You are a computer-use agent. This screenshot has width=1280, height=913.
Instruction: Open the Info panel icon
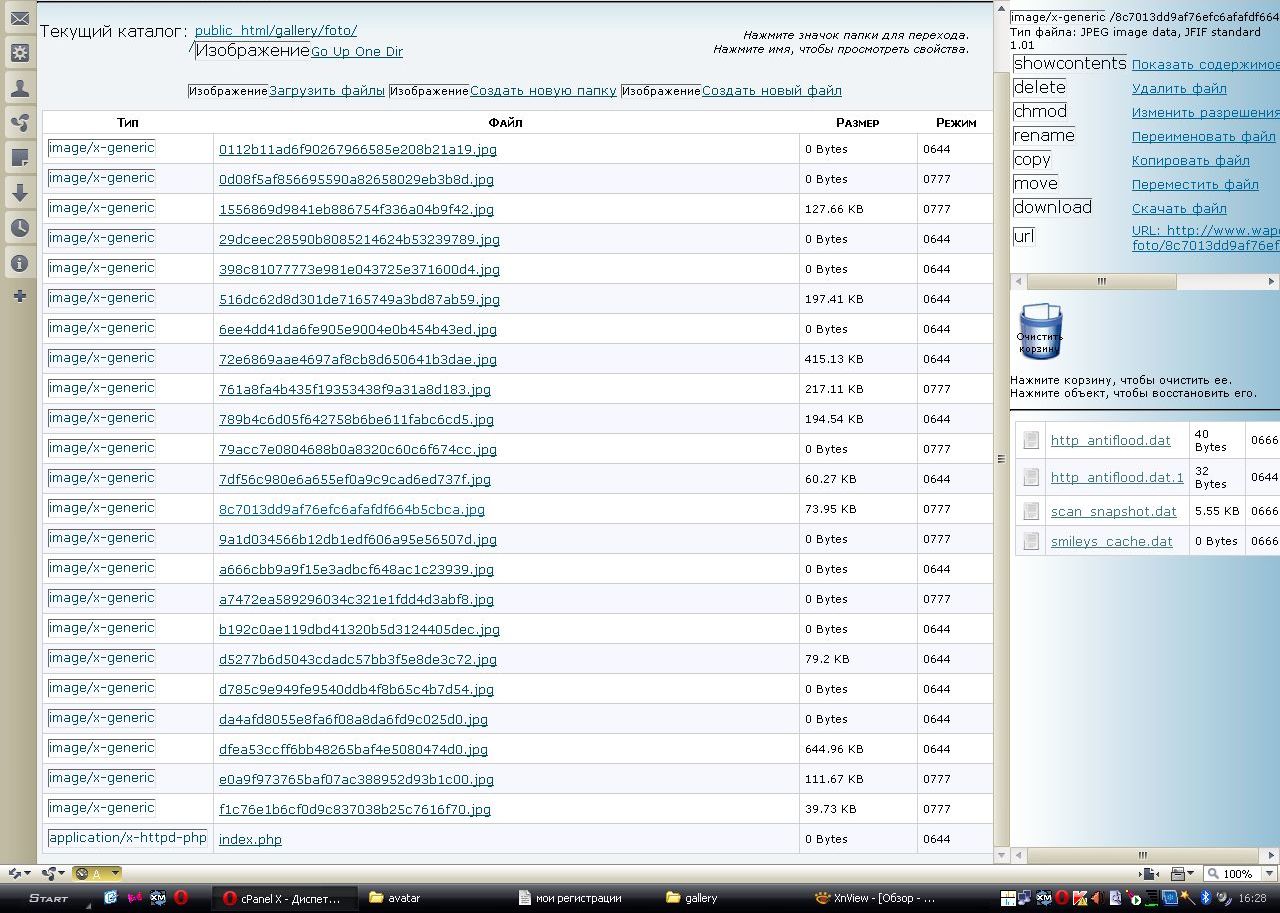click(19, 263)
